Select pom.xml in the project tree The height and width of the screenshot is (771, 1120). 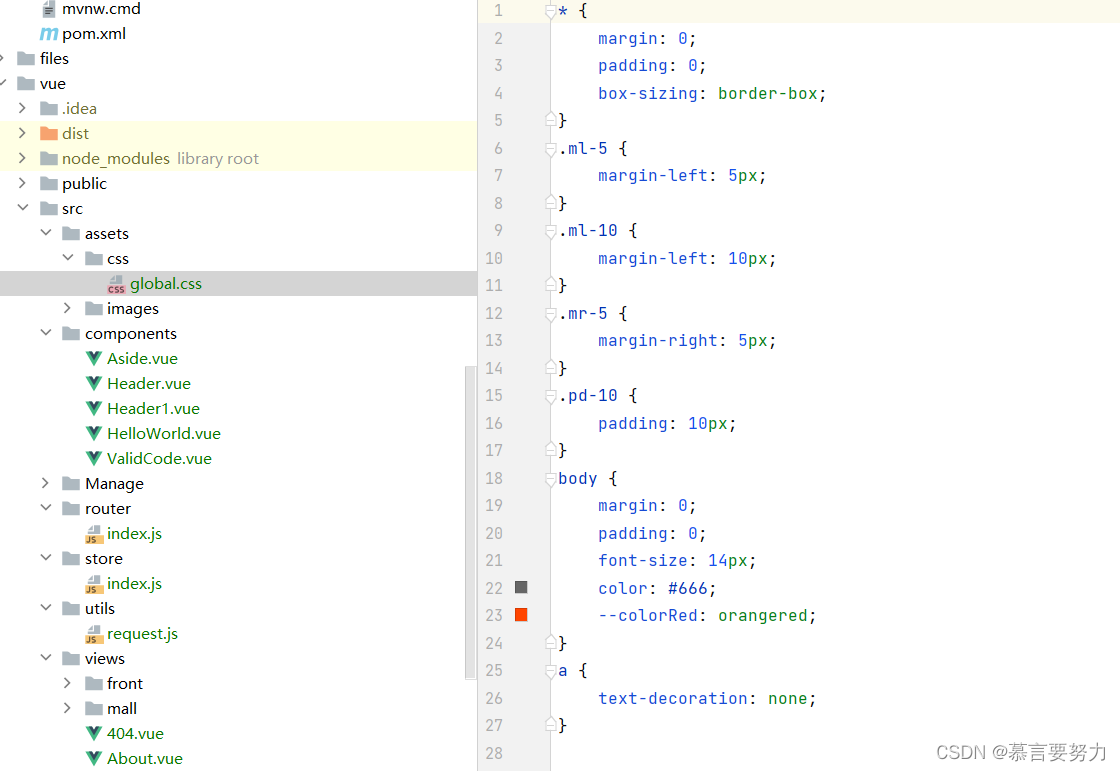click(x=94, y=34)
